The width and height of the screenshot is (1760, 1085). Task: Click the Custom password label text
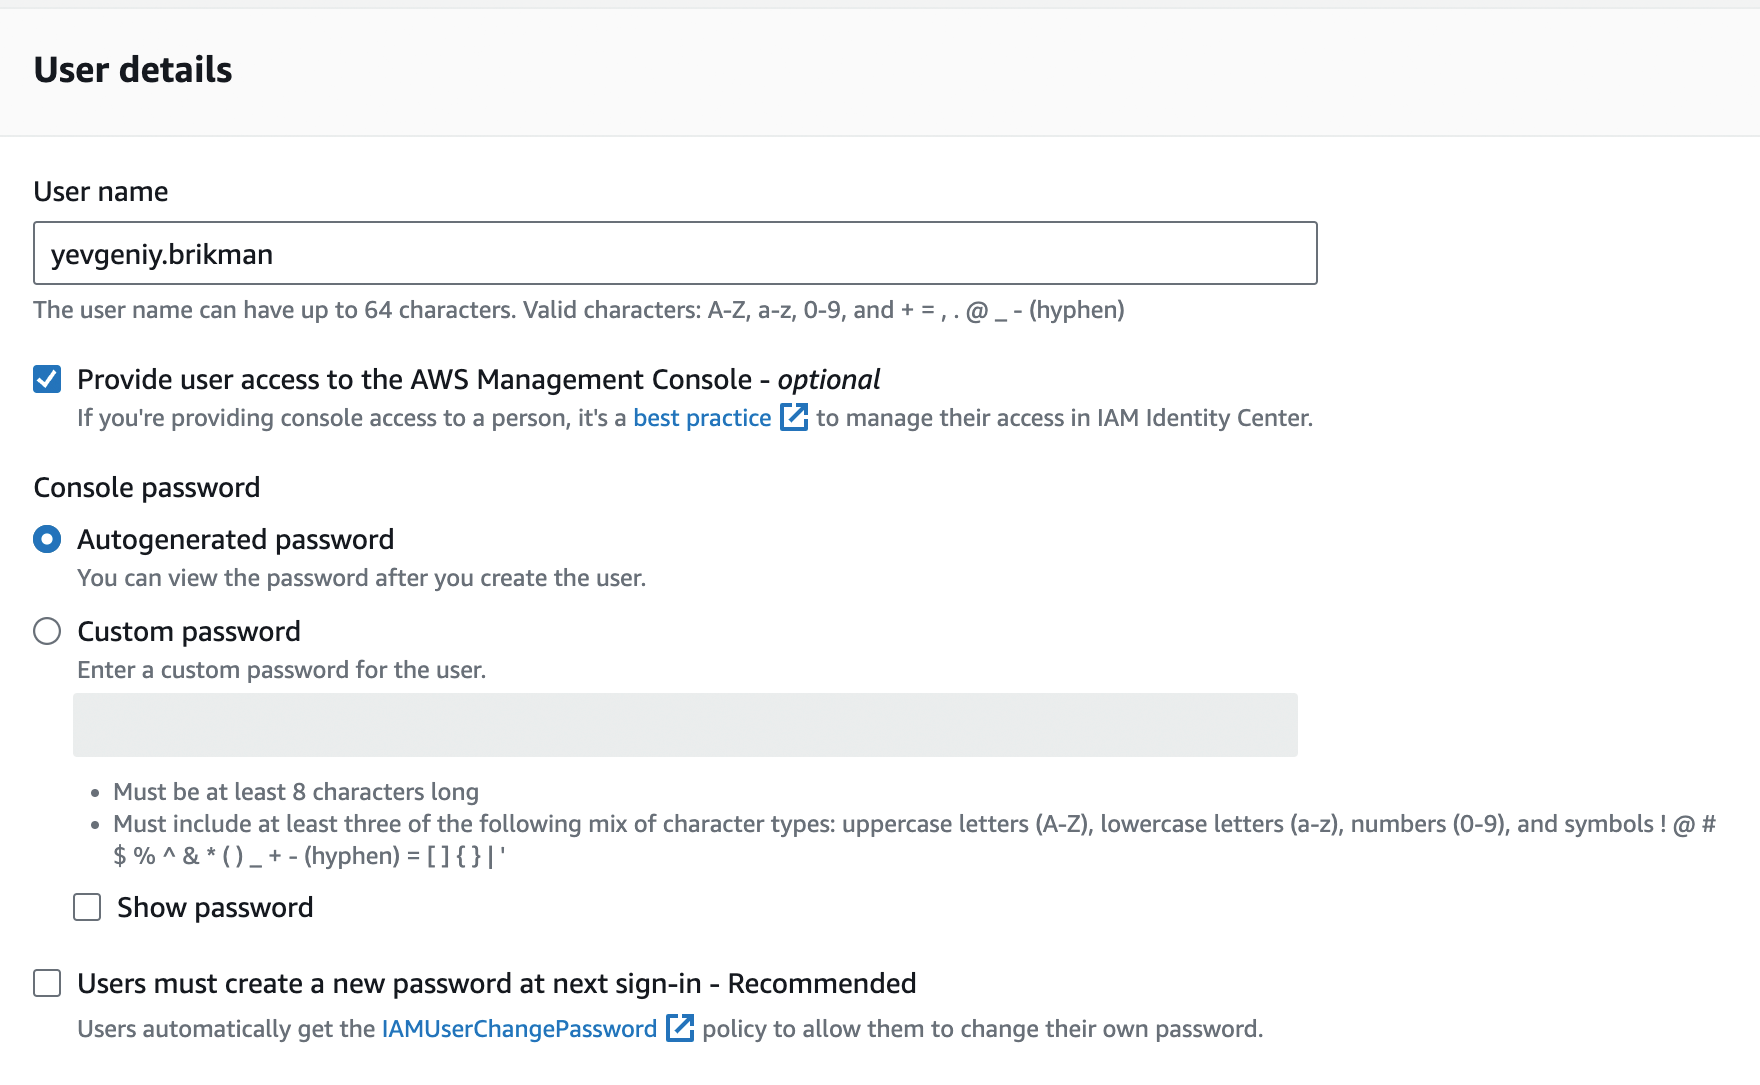[x=189, y=632]
